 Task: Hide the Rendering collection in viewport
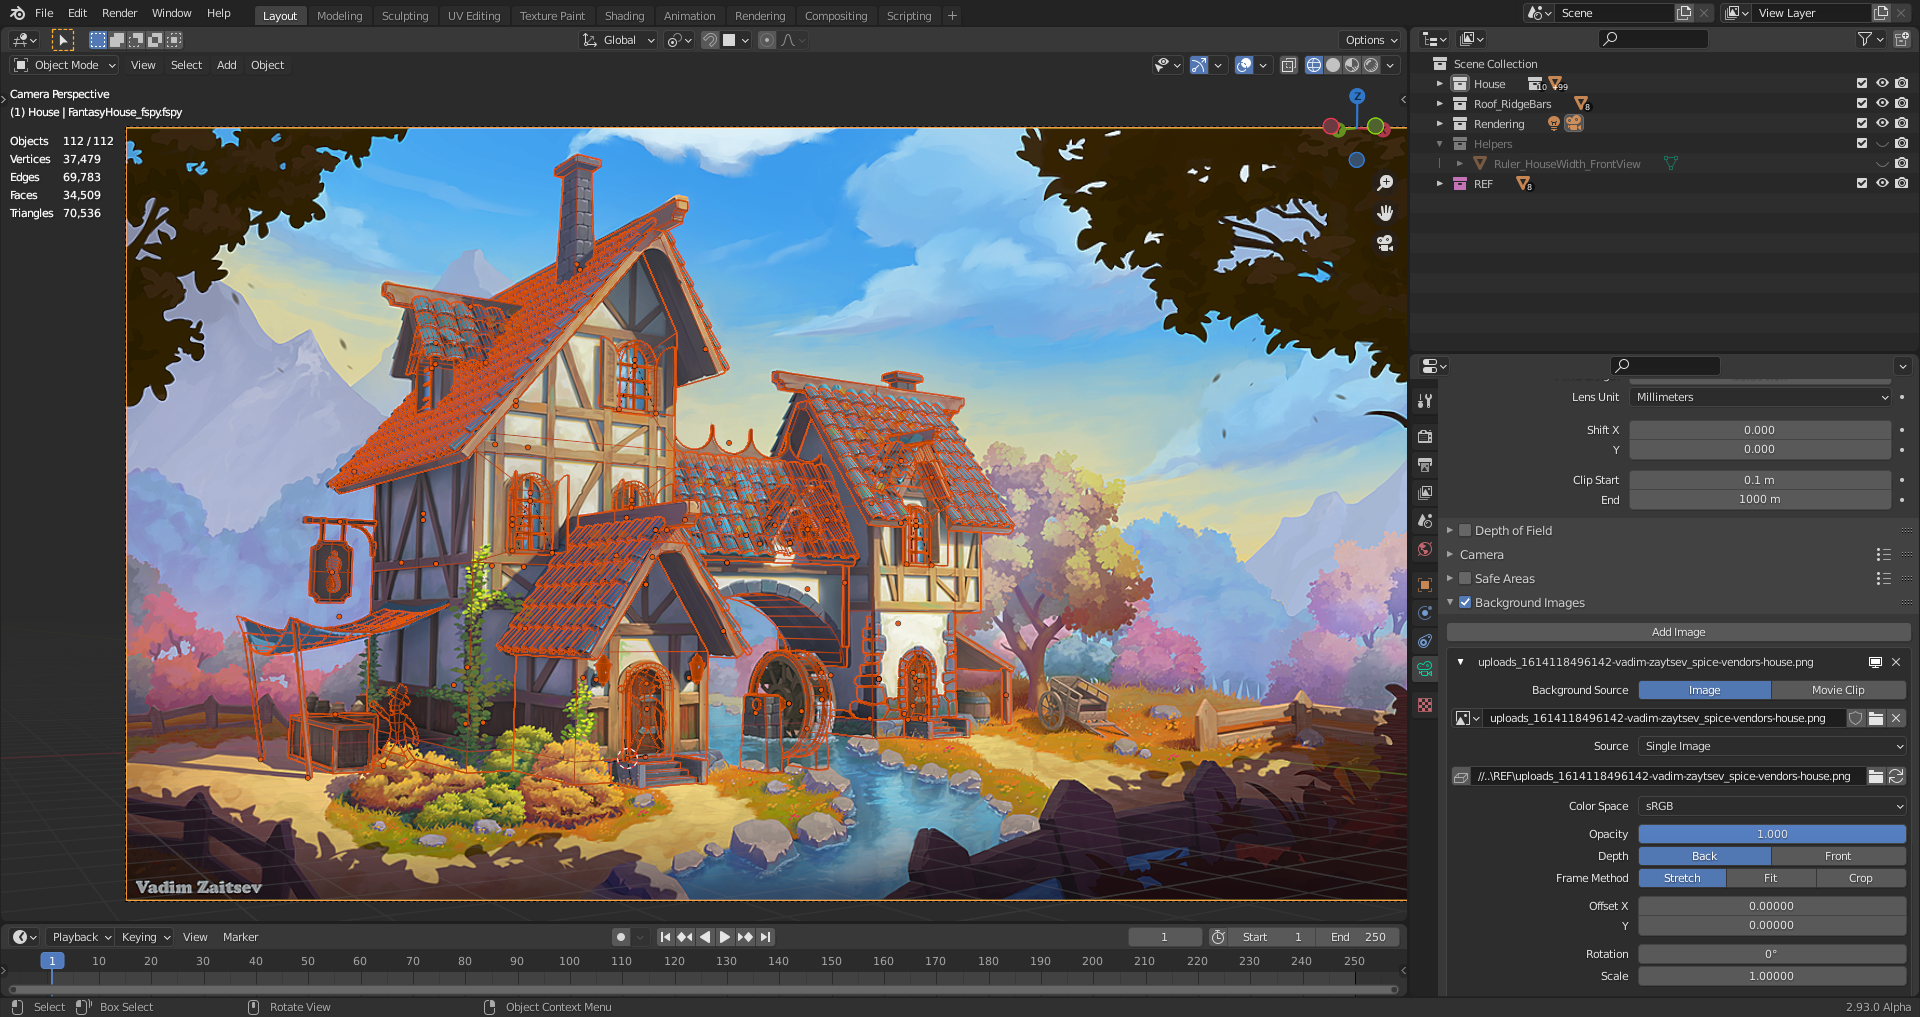click(x=1882, y=124)
